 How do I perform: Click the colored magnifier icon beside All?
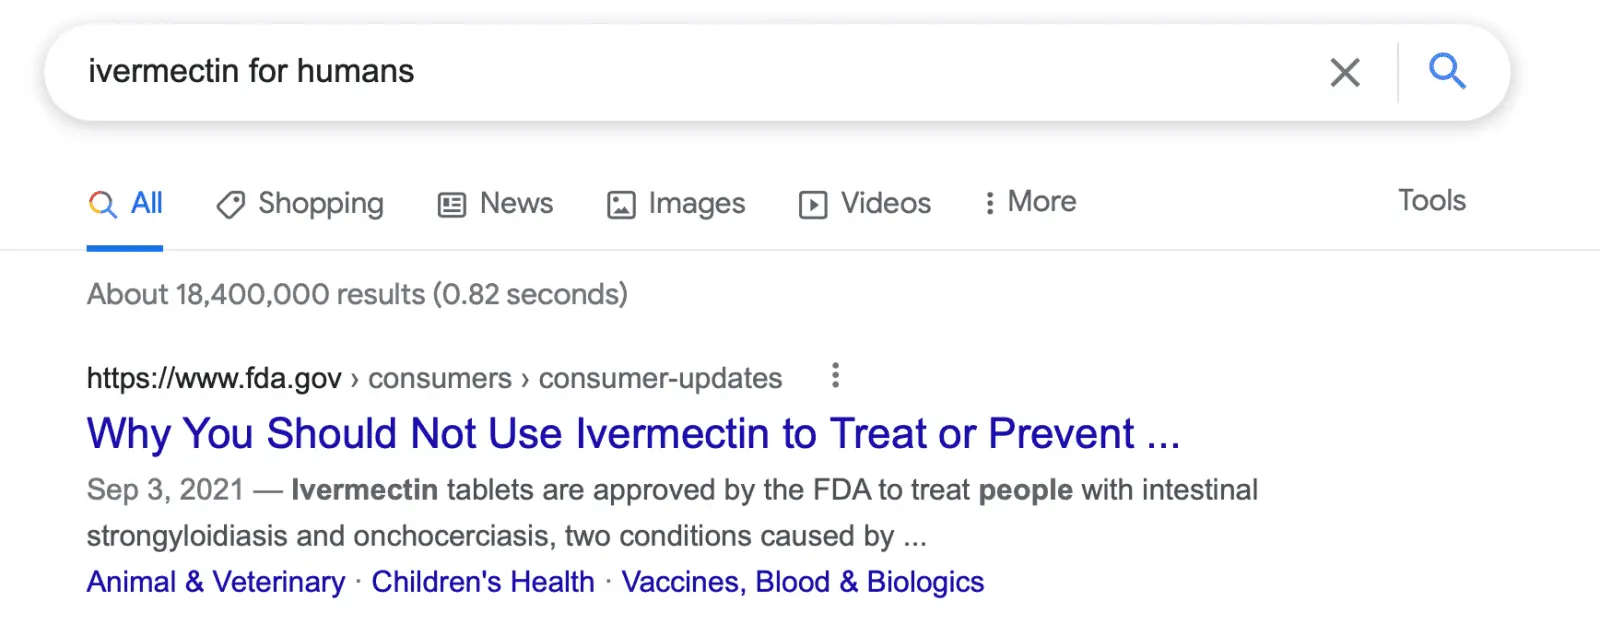102,204
